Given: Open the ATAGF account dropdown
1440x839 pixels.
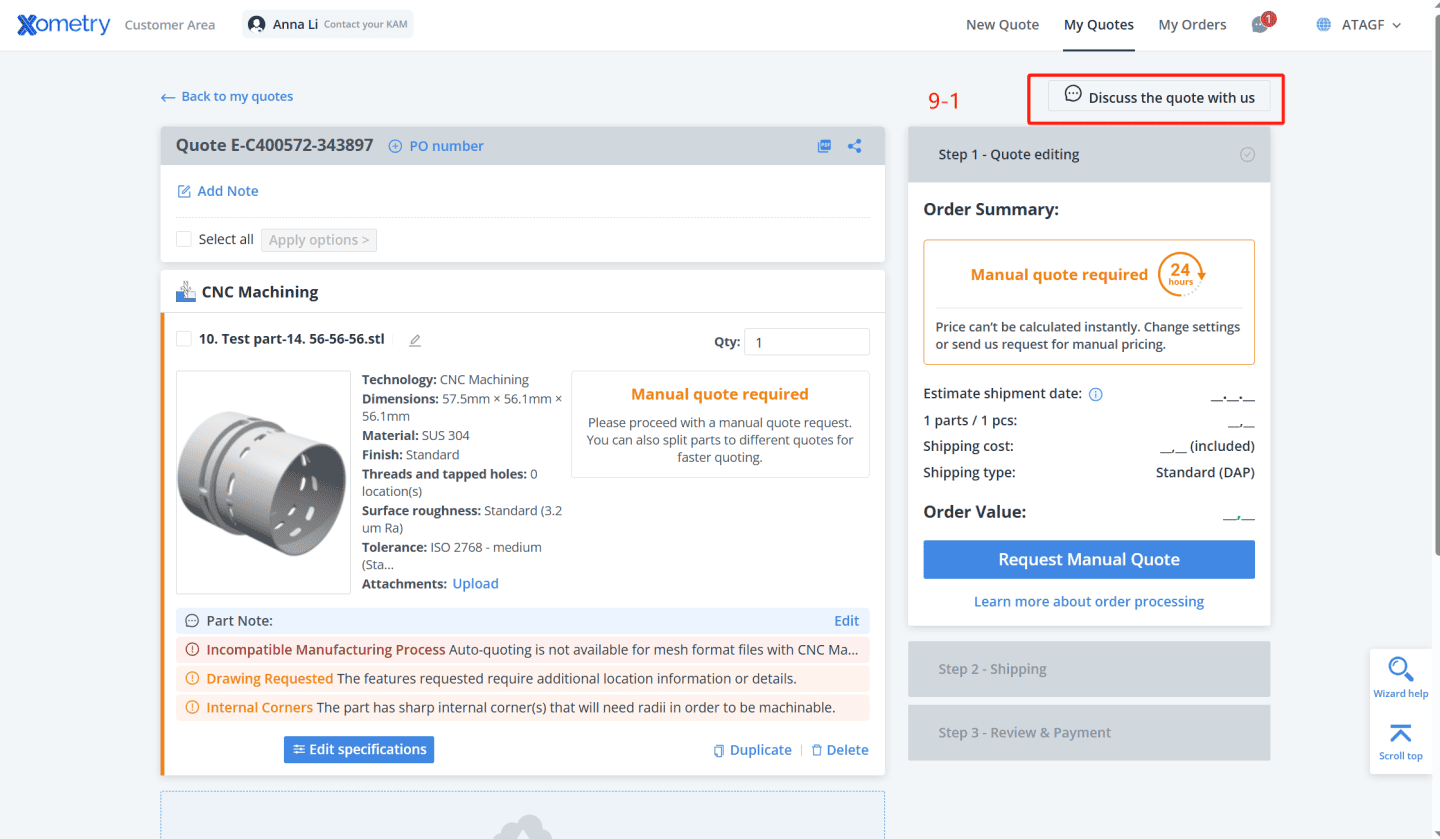Looking at the screenshot, I should [x=1360, y=25].
